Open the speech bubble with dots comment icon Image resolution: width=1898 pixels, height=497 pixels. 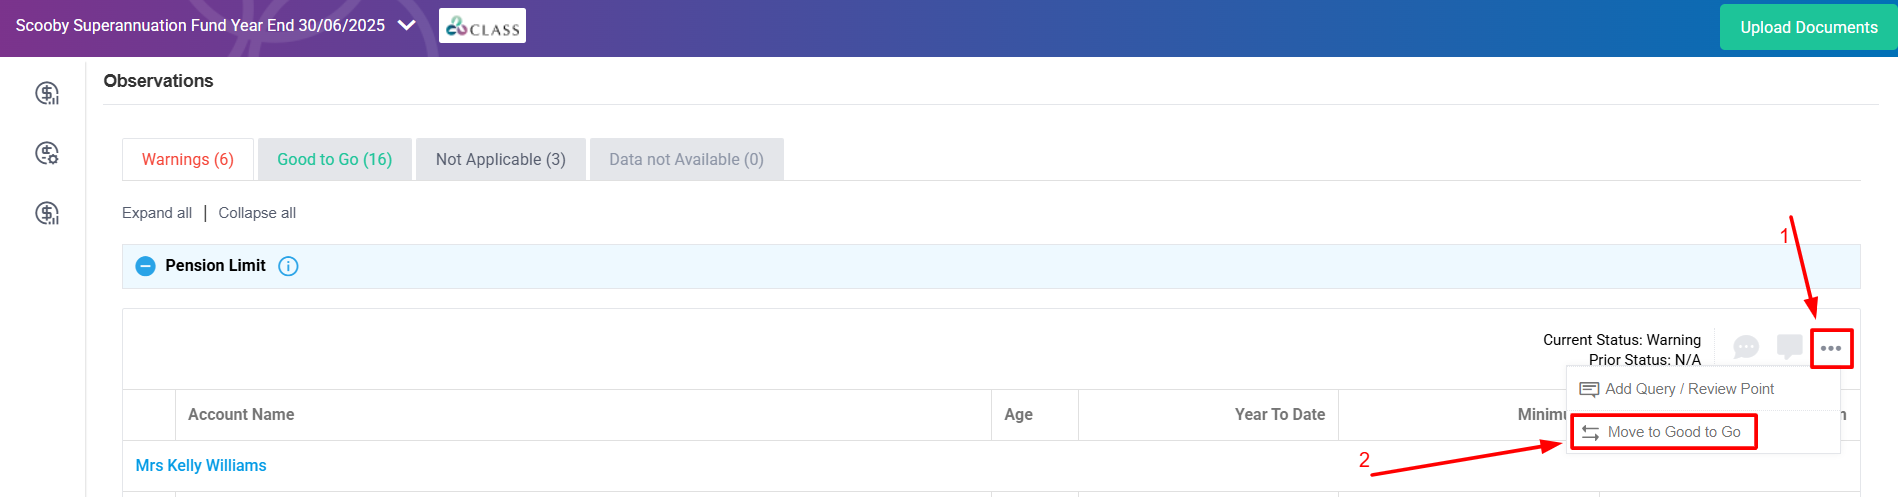coord(1746,347)
